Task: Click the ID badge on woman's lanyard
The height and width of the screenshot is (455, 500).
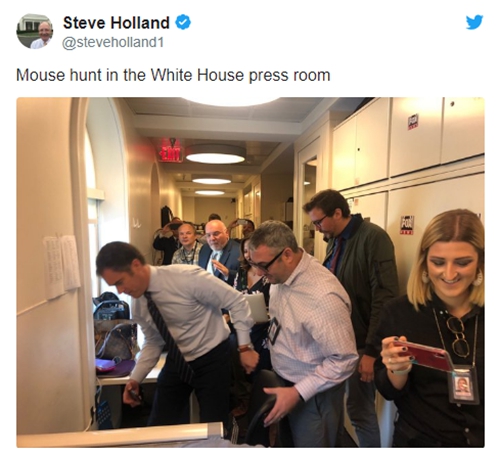Action: [x=463, y=384]
